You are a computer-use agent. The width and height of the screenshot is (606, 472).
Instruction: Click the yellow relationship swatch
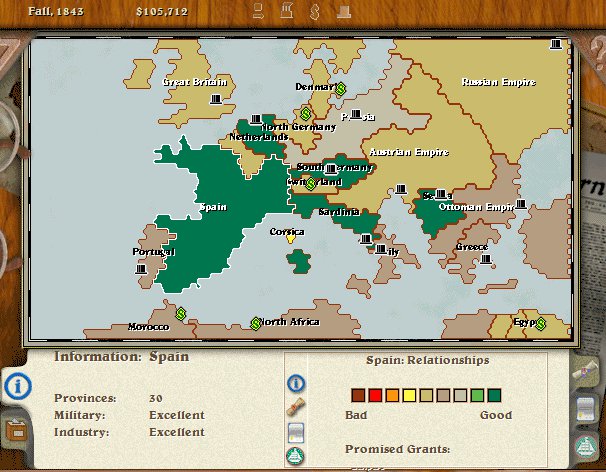point(409,395)
